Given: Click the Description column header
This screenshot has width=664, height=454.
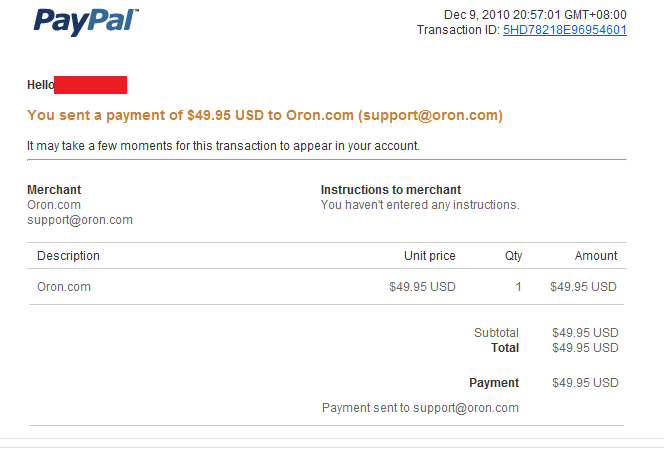Looking at the screenshot, I should (69, 256).
